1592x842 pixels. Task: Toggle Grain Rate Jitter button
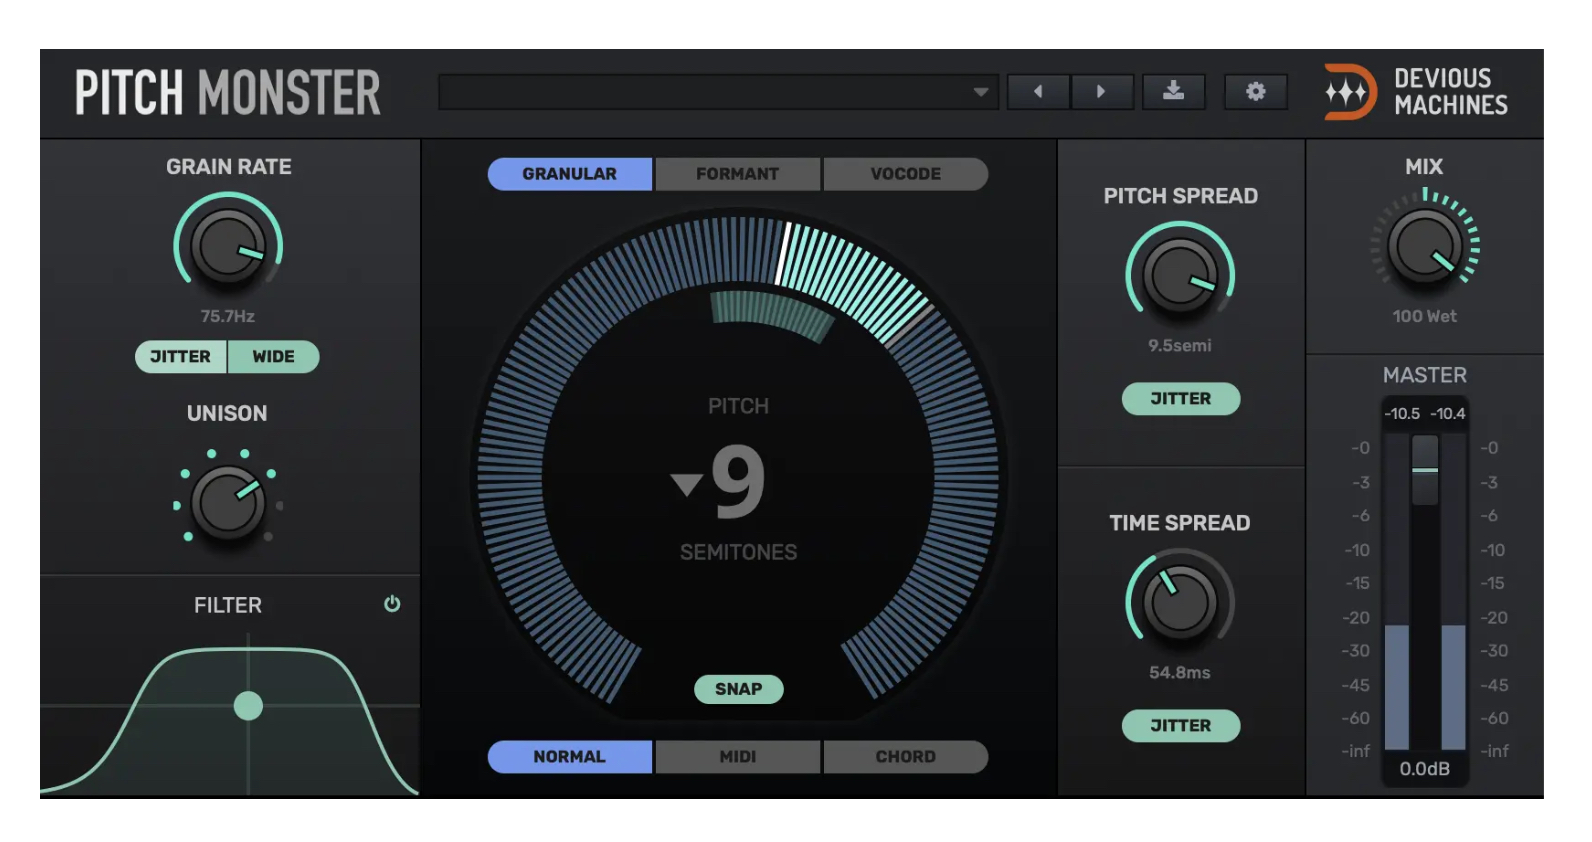click(x=181, y=357)
